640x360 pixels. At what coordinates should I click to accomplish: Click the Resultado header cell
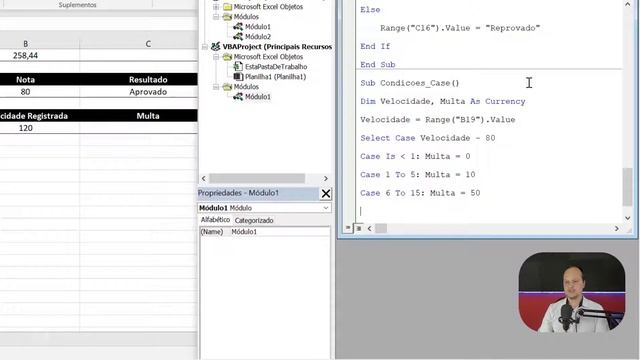pos(148,80)
